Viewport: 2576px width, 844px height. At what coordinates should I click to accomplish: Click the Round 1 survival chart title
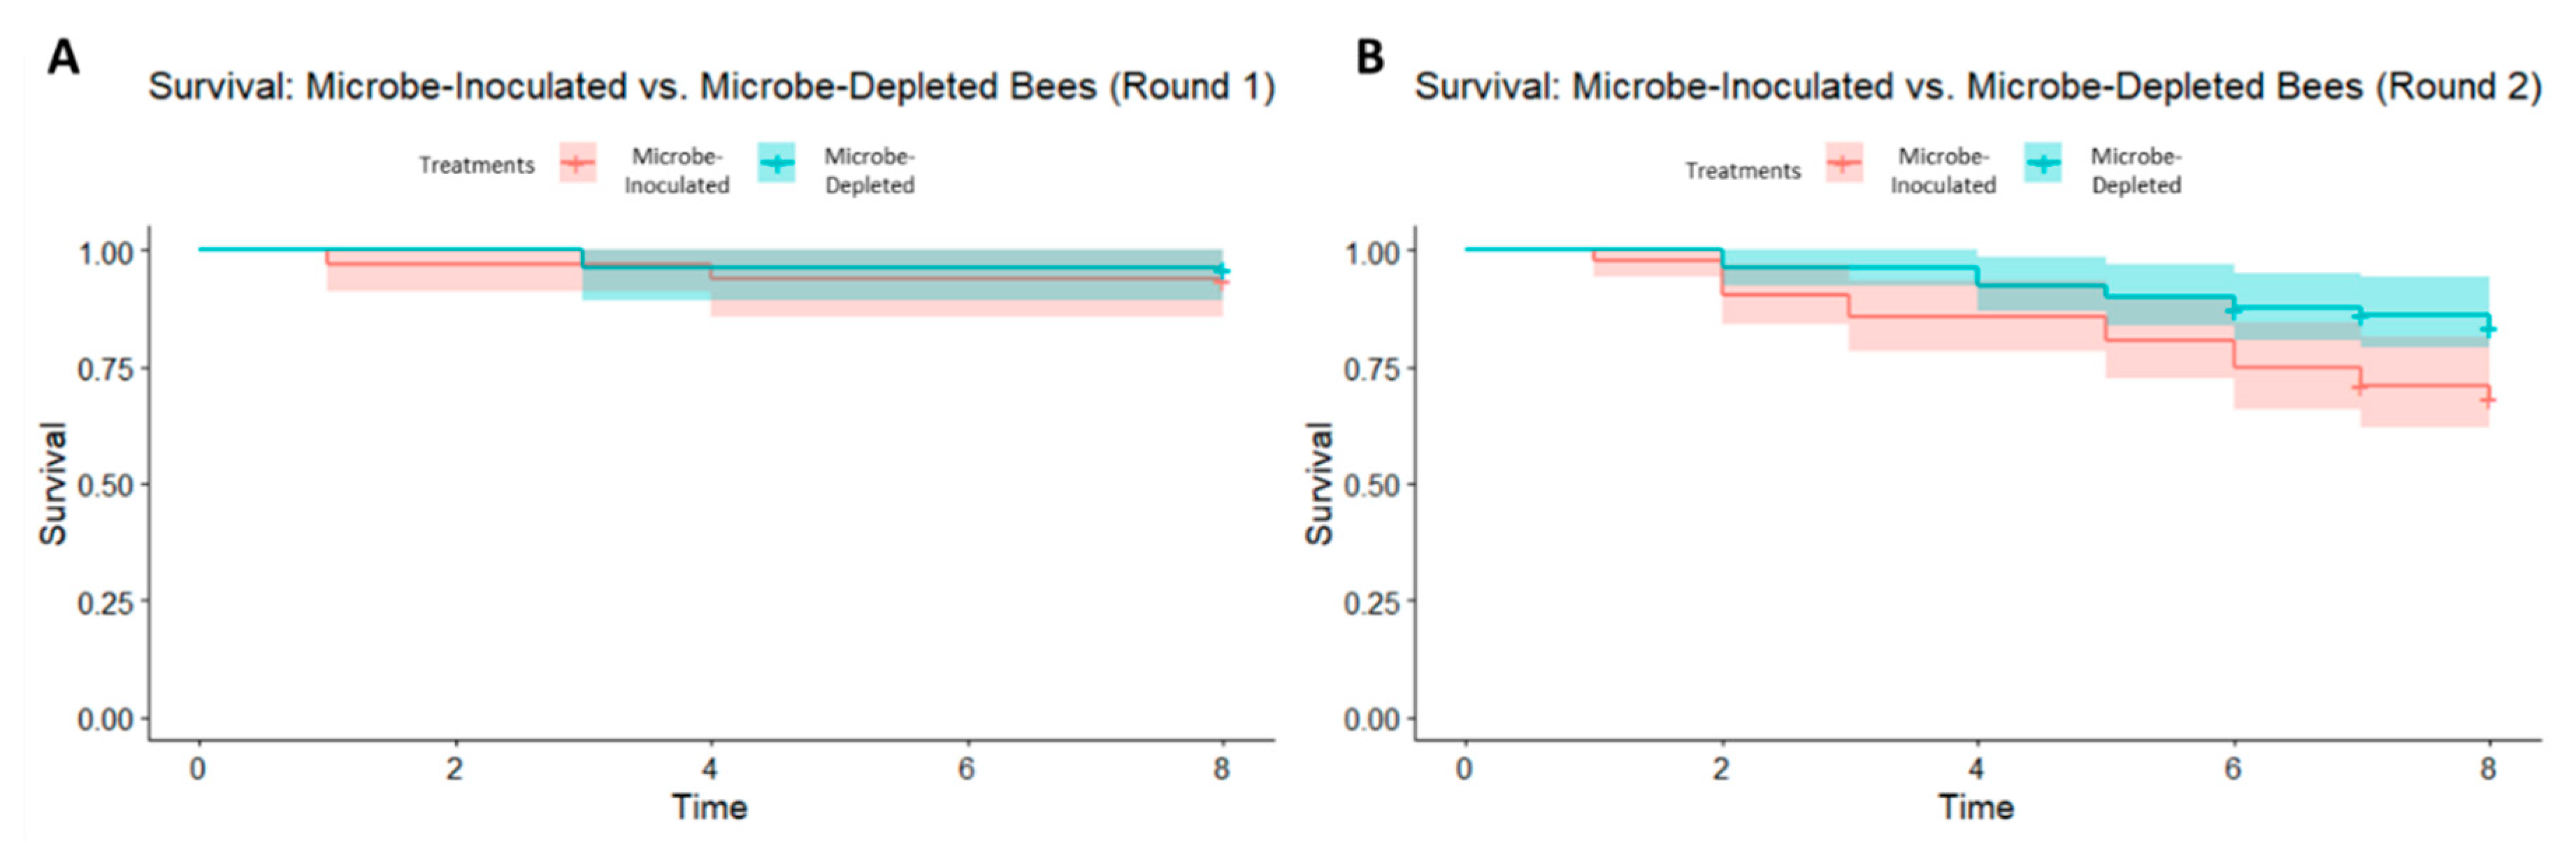pyautogui.click(x=711, y=87)
